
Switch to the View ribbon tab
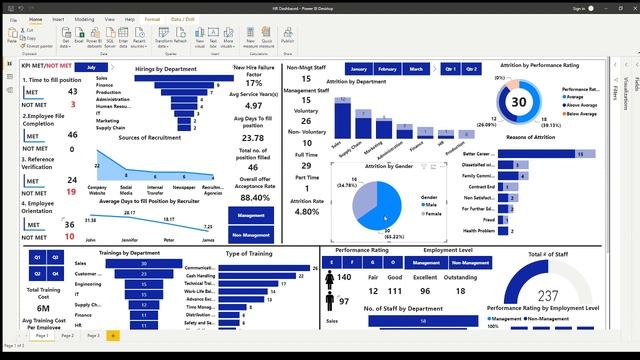pyautogui.click(x=110, y=20)
